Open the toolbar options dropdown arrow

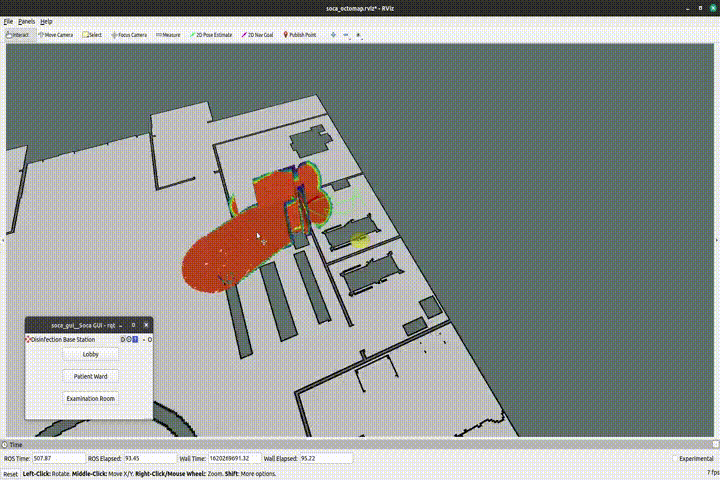click(x=358, y=34)
